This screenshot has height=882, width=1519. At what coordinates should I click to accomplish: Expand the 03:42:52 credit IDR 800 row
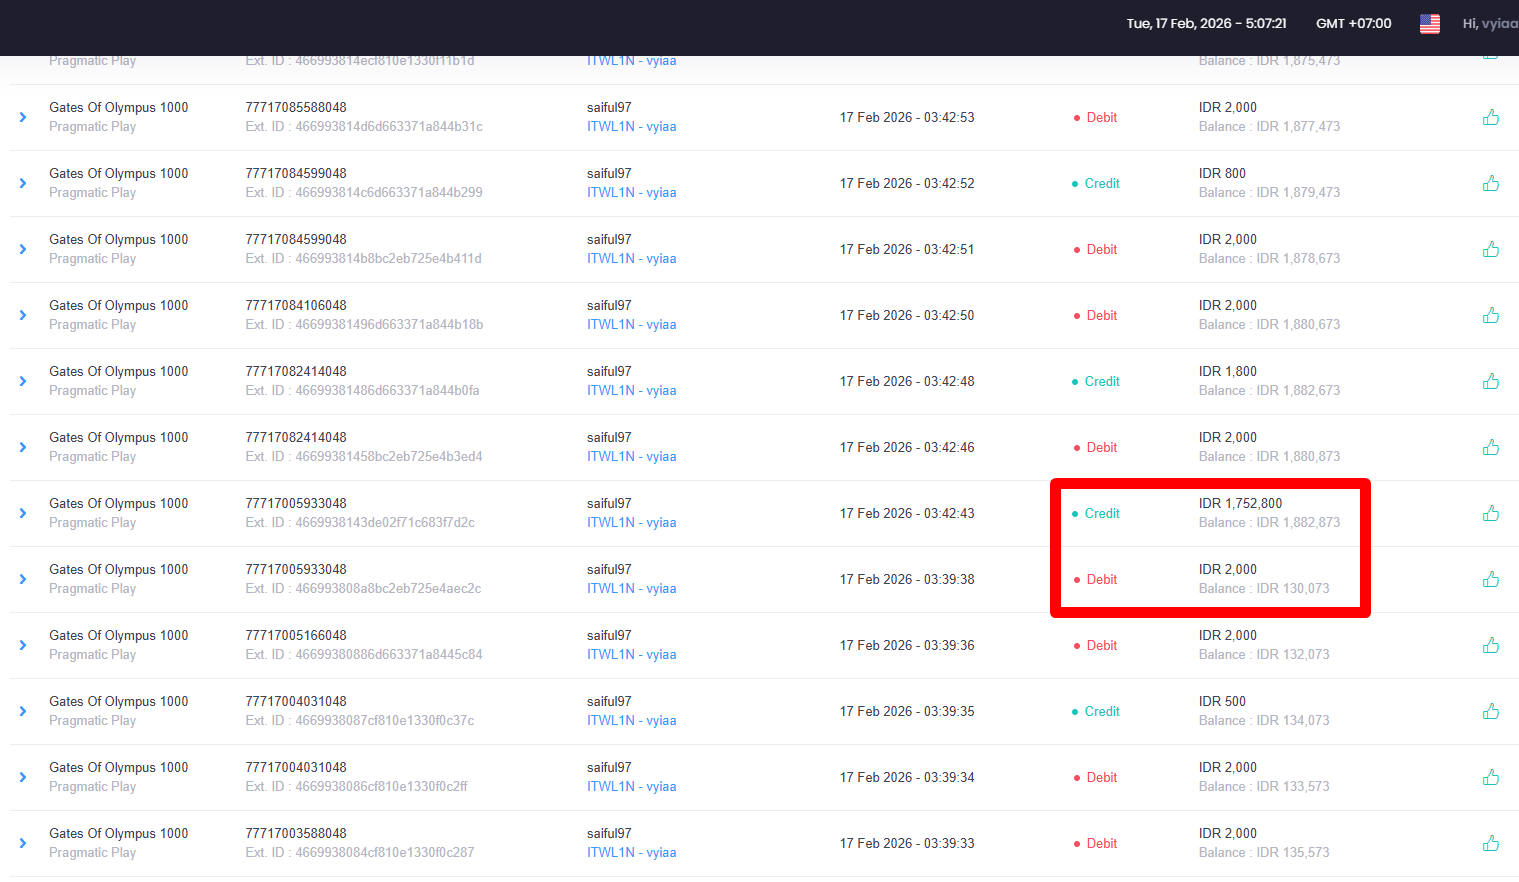23,183
